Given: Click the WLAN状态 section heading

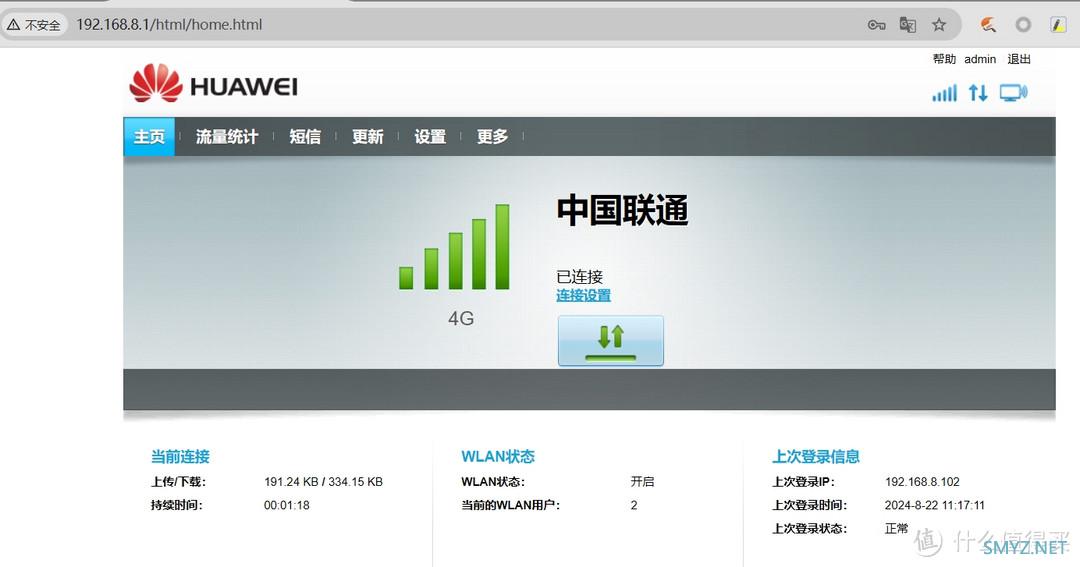Looking at the screenshot, I should [x=498, y=456].
